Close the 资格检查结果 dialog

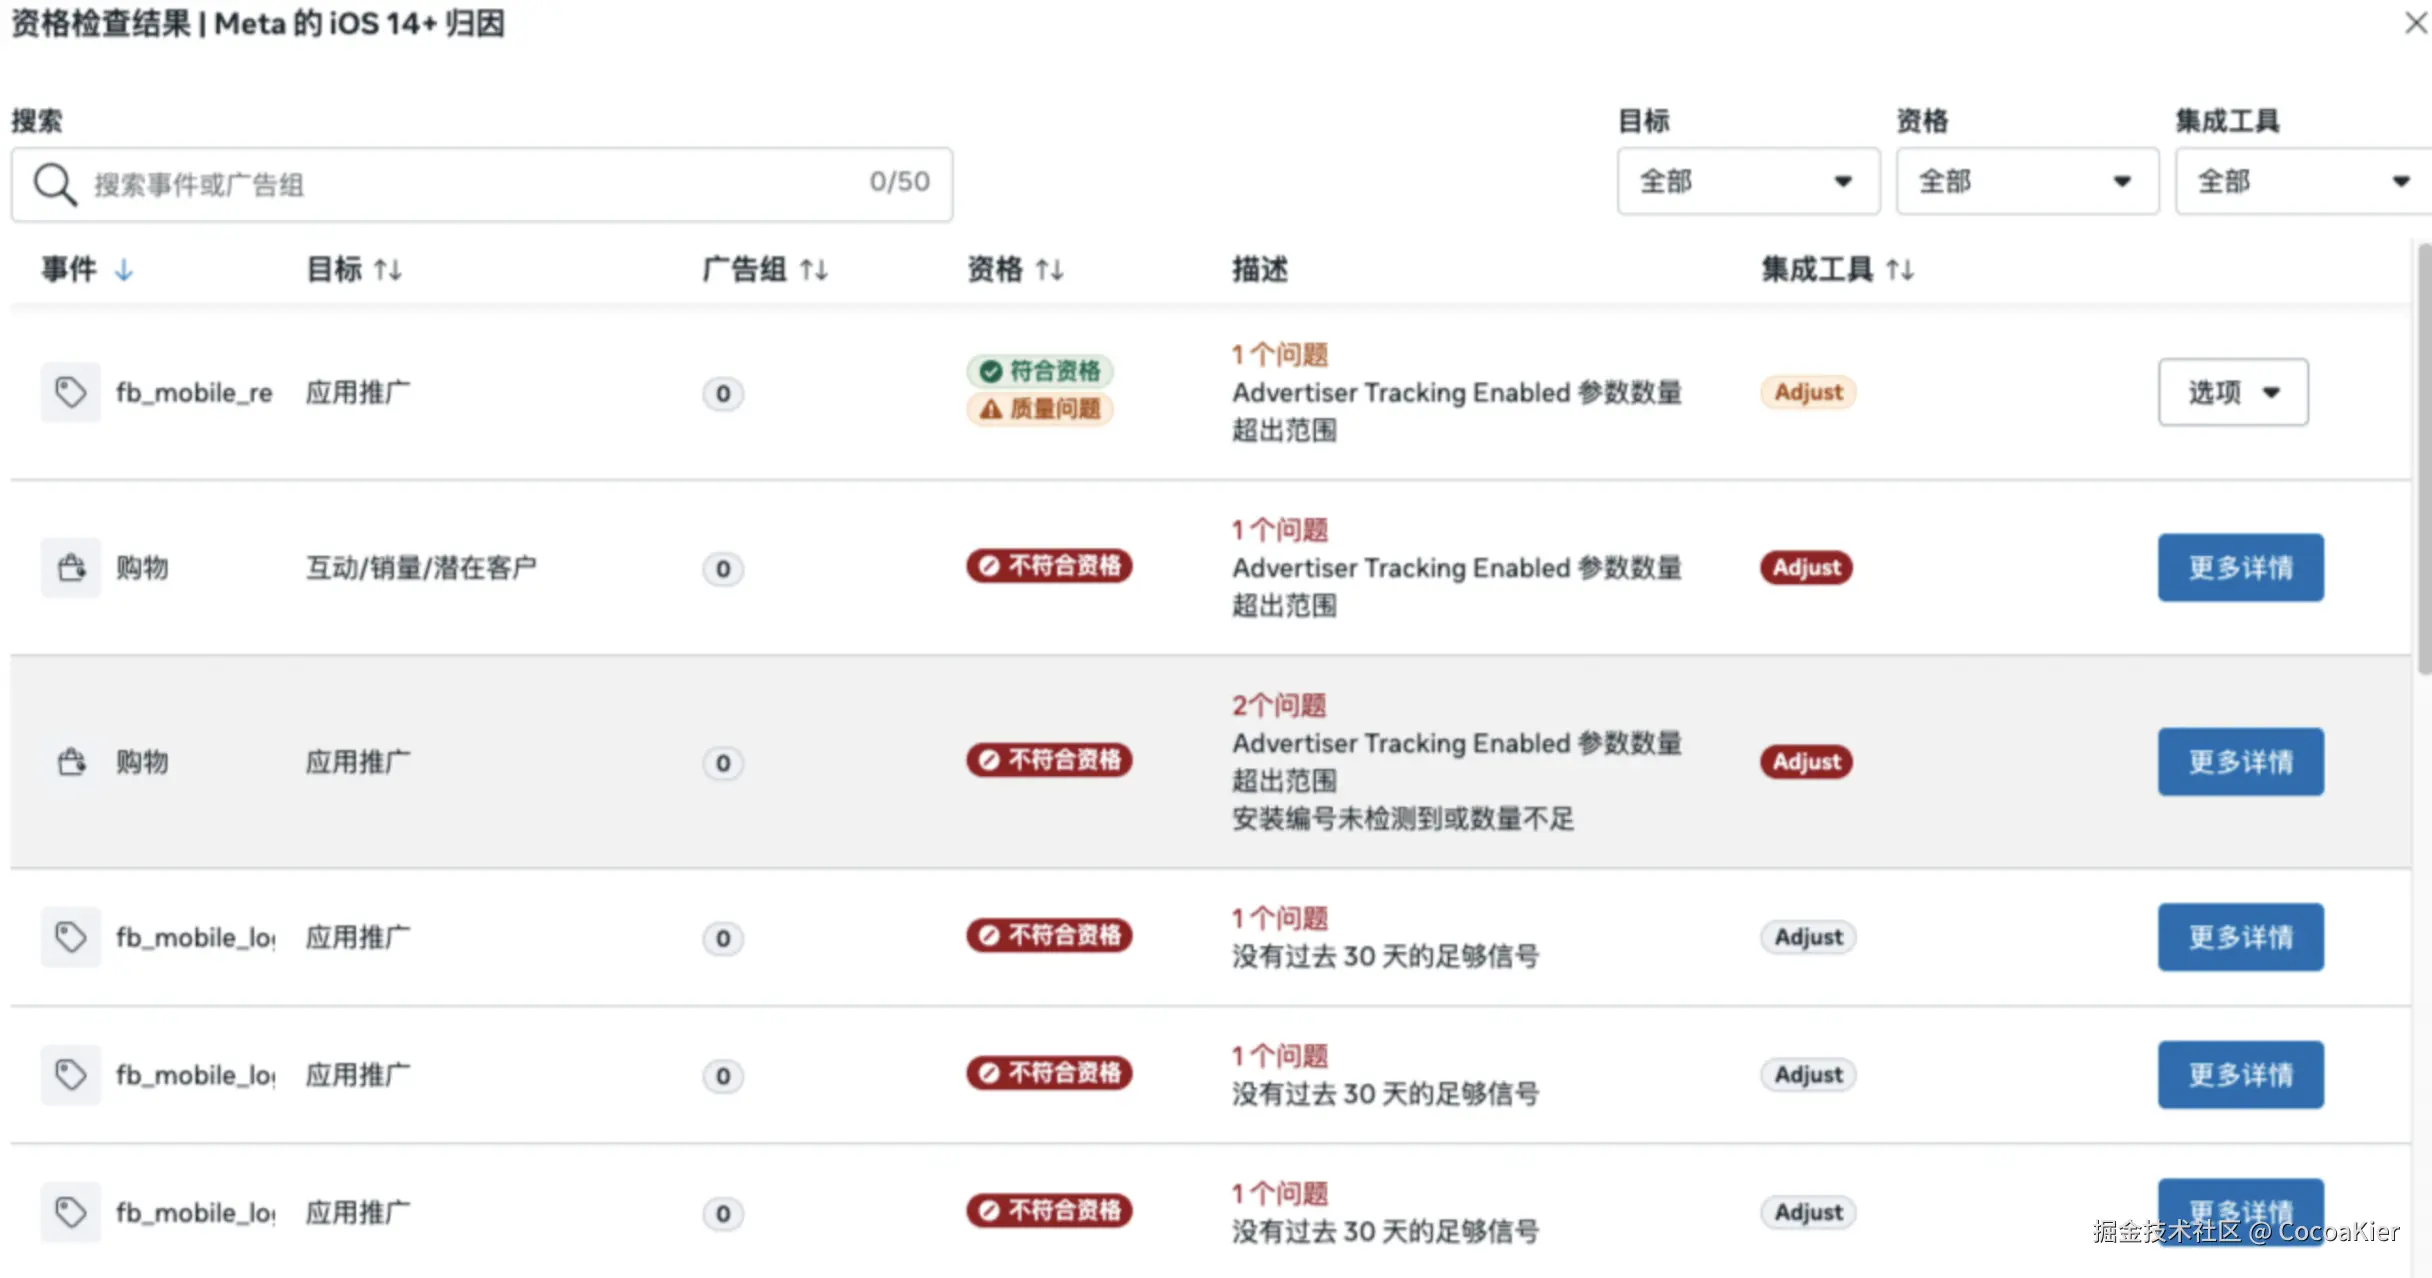2415,22
